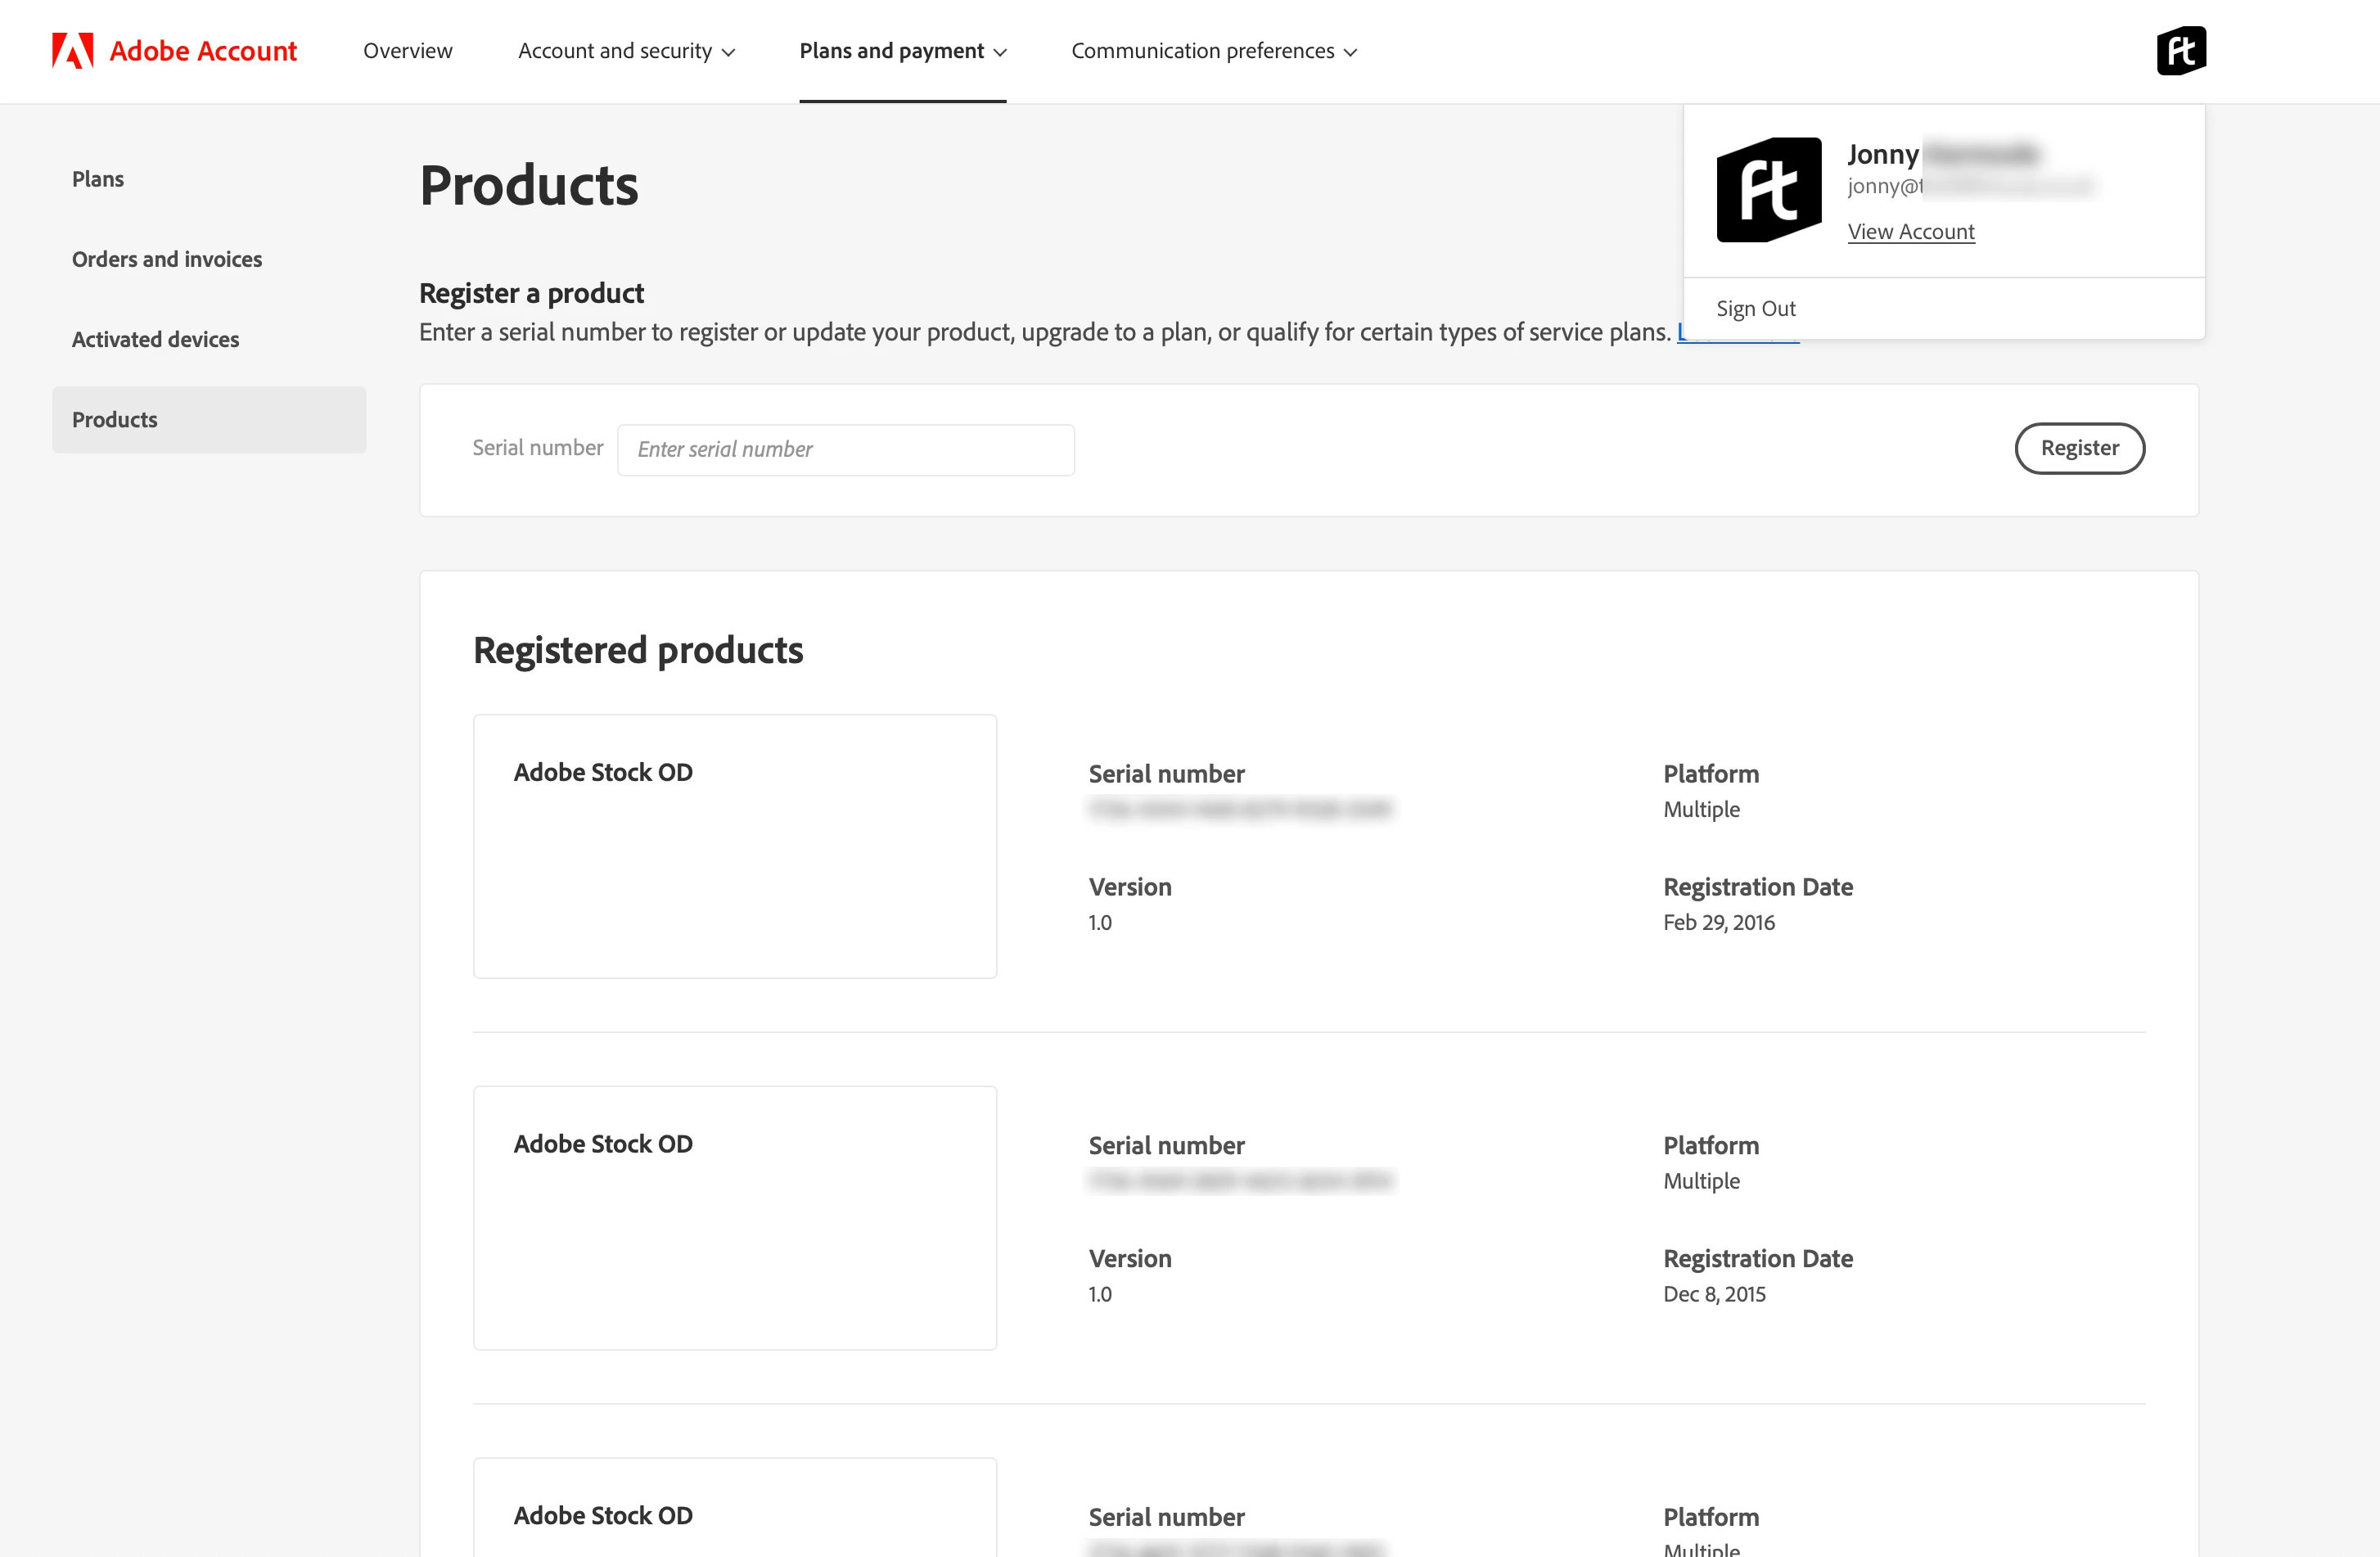Click the large profile picture in the popup
Image resolution: width=2380 pixels, height=1557 pixels.
click(x=1768, y=189)
